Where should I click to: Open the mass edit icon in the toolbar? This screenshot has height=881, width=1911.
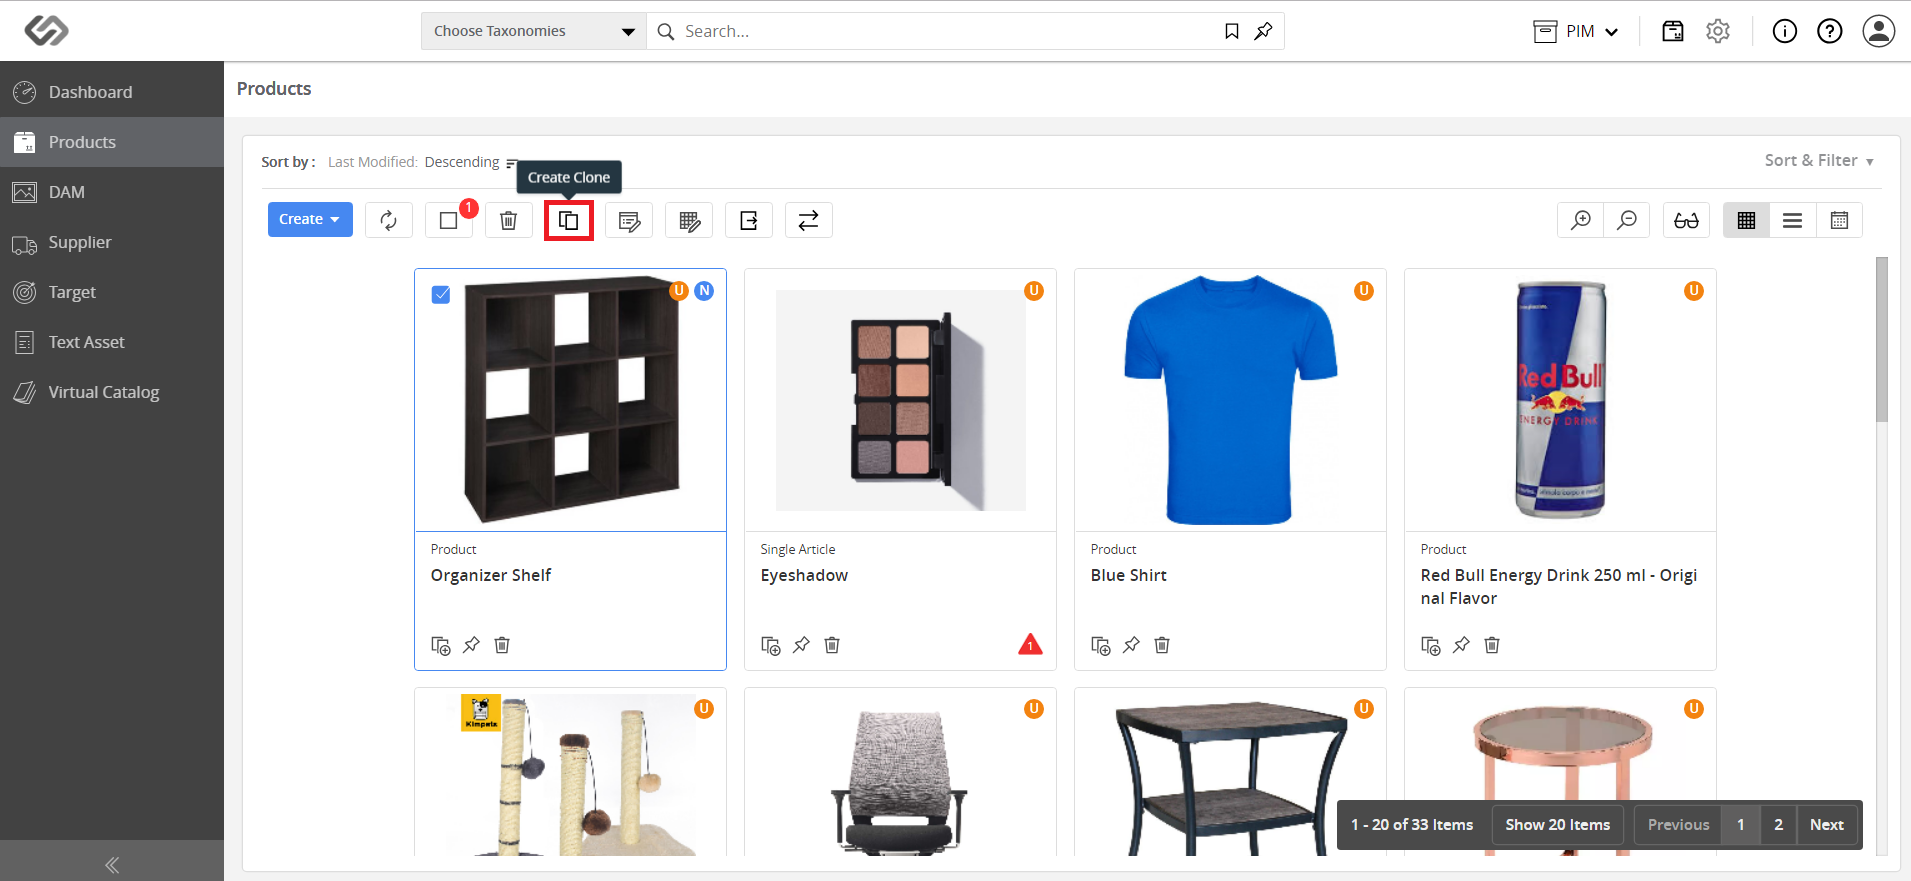click(x=629, y=220)
